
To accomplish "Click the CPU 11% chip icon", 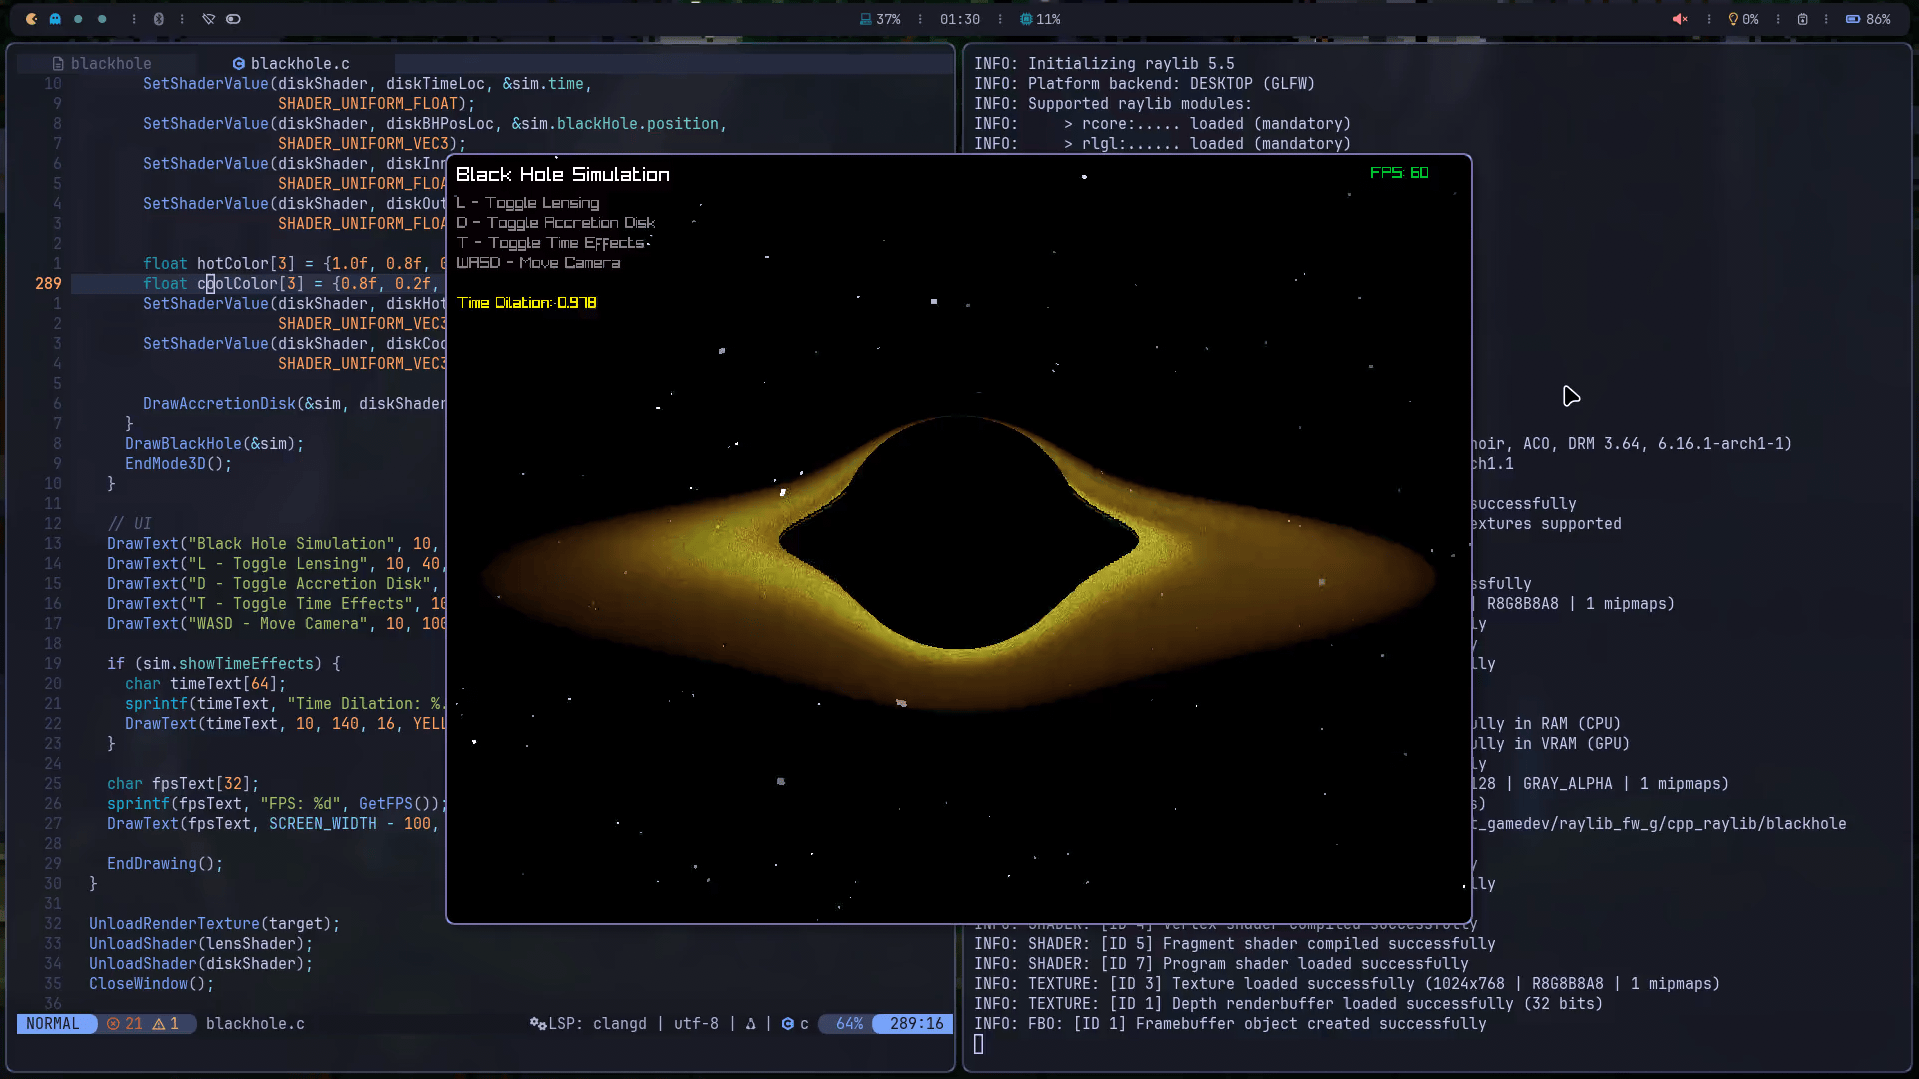I will click(x=1040, y=19).
